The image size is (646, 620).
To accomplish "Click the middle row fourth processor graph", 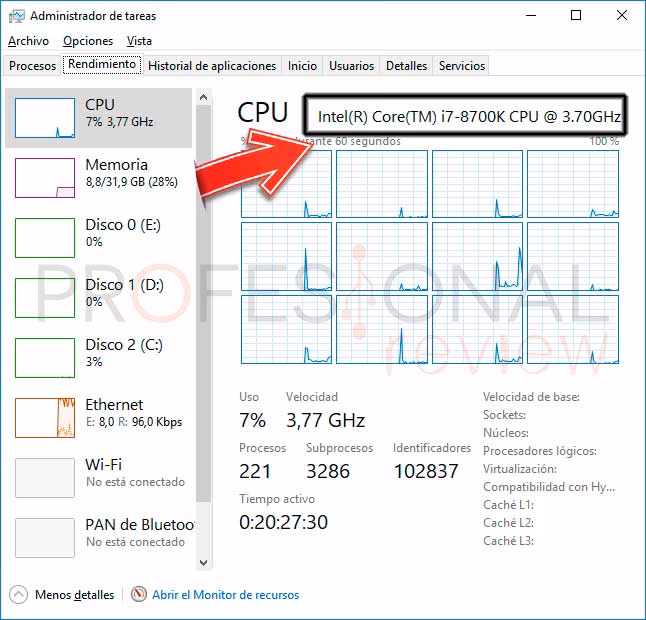I will (x=573, y=257).
